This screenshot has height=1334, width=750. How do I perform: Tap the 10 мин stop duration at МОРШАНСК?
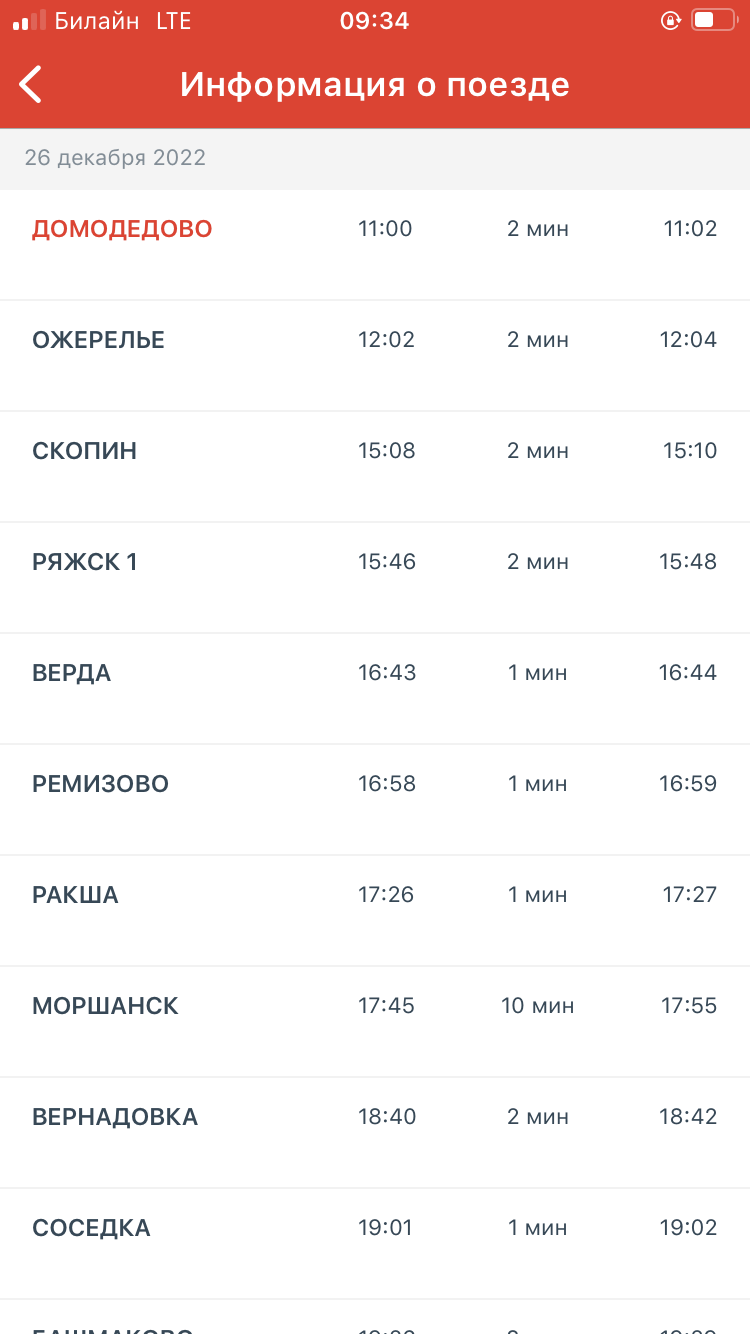pyautogui.click(x=538, y=1006)
